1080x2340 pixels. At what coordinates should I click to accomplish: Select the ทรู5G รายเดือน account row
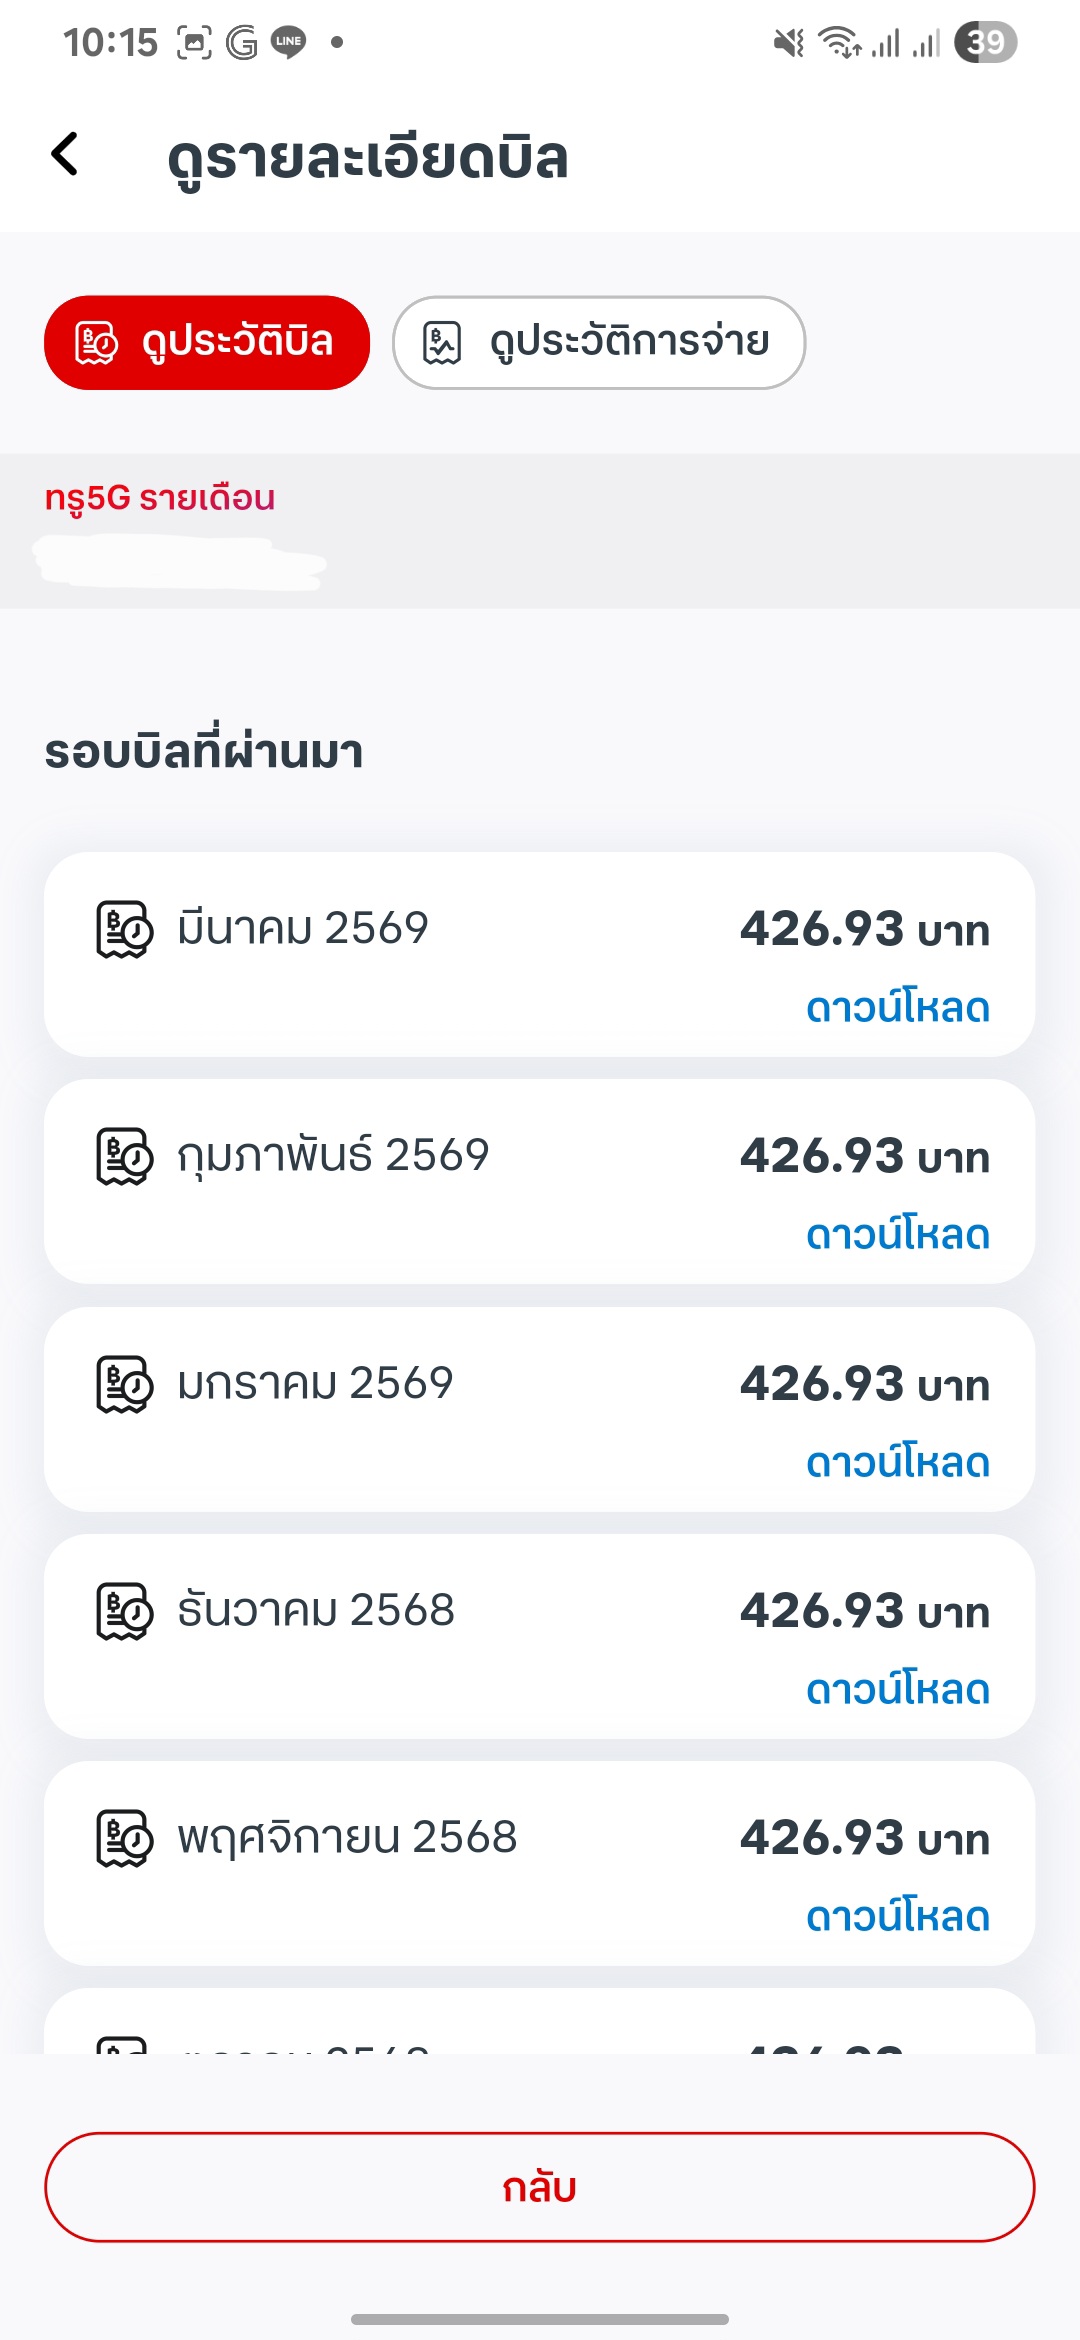tap(540, 530)
